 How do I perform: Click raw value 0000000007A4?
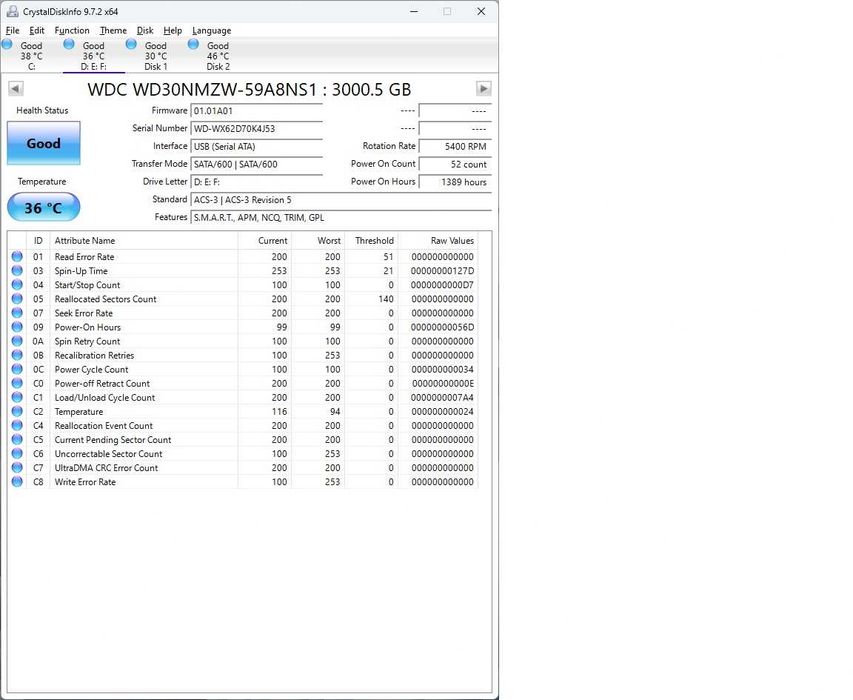coord(442,398)
